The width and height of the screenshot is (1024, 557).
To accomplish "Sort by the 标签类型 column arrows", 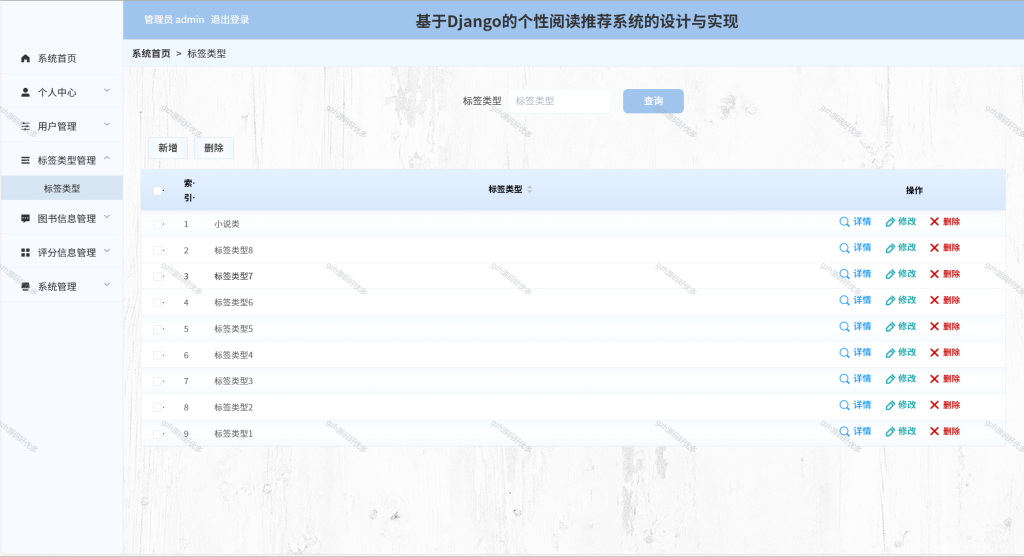I will (530, 189).
